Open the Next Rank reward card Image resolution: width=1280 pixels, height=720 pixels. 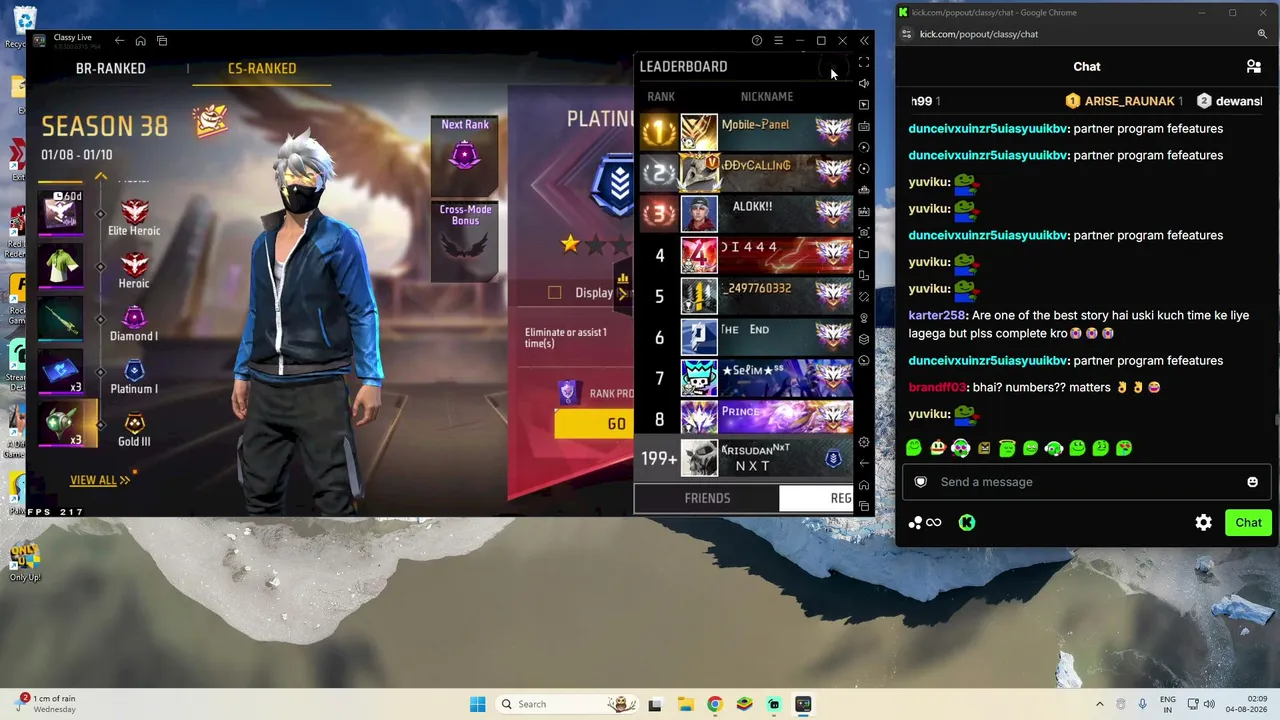465,156
